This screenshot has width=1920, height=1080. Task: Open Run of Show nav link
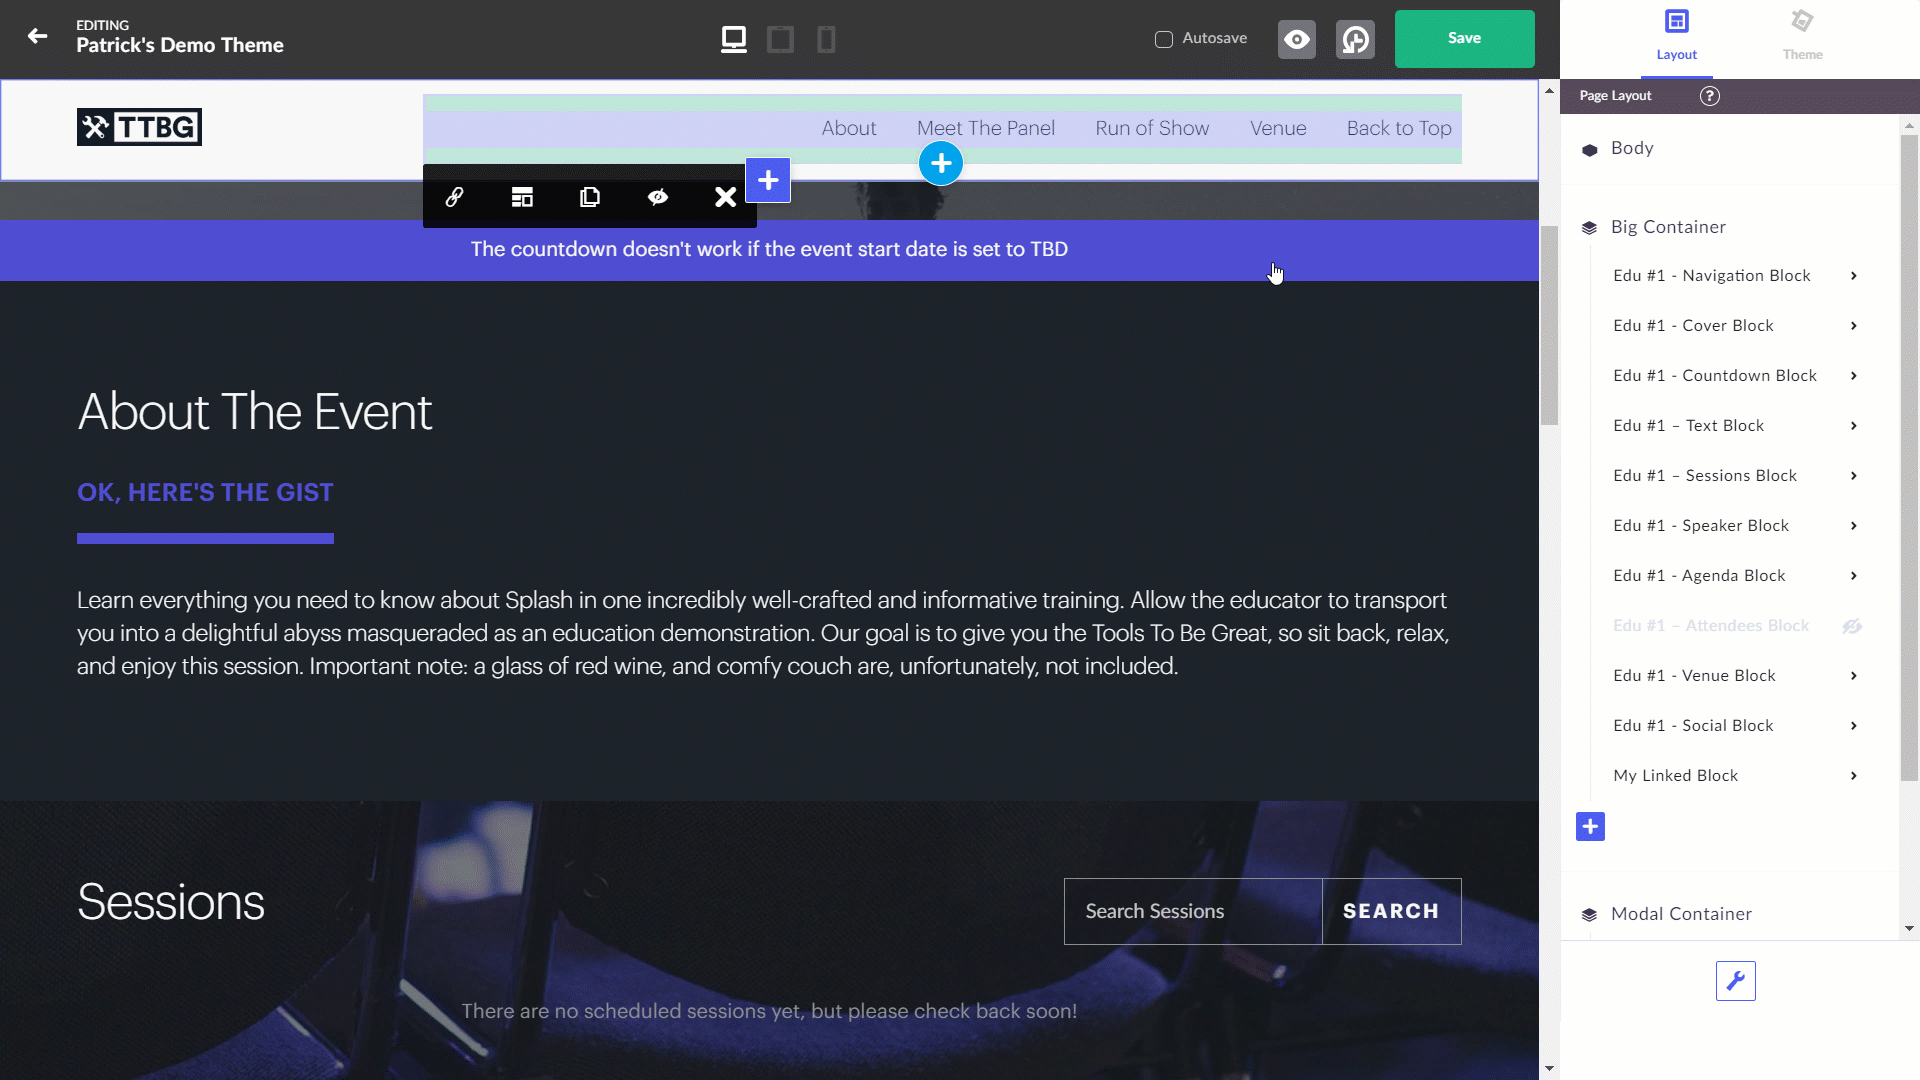click(x=1152, y=128)
